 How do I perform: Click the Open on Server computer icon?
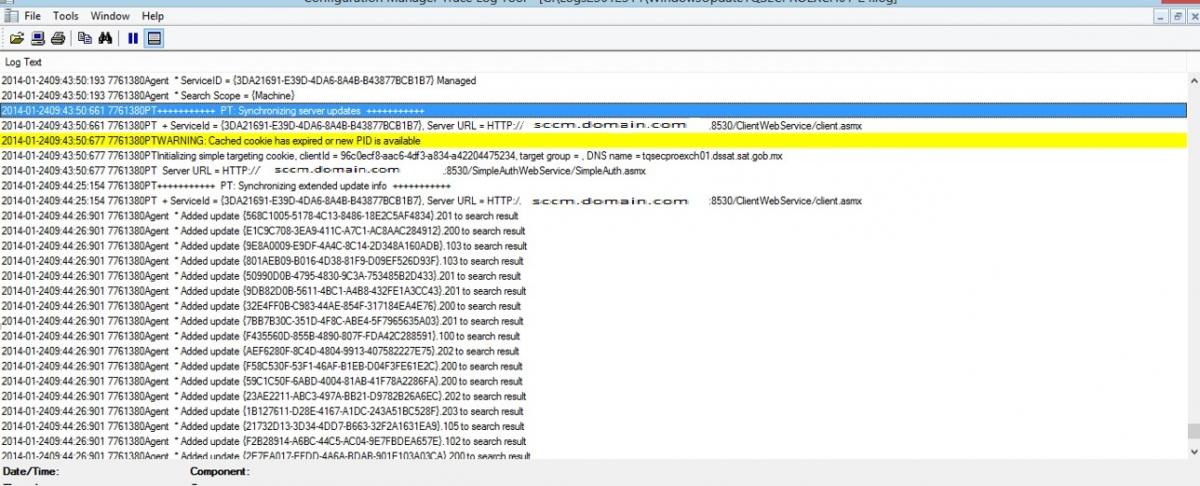pyautogui.click(x=38, y=39)
